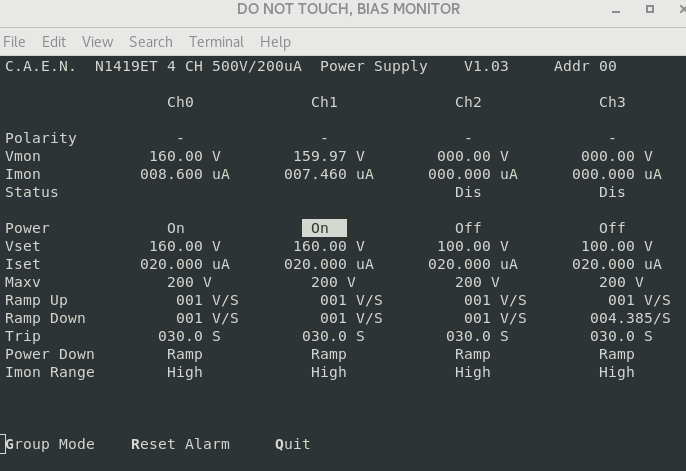Toggle the Ch3 Power Off field
686x471 pixels.
612,228
